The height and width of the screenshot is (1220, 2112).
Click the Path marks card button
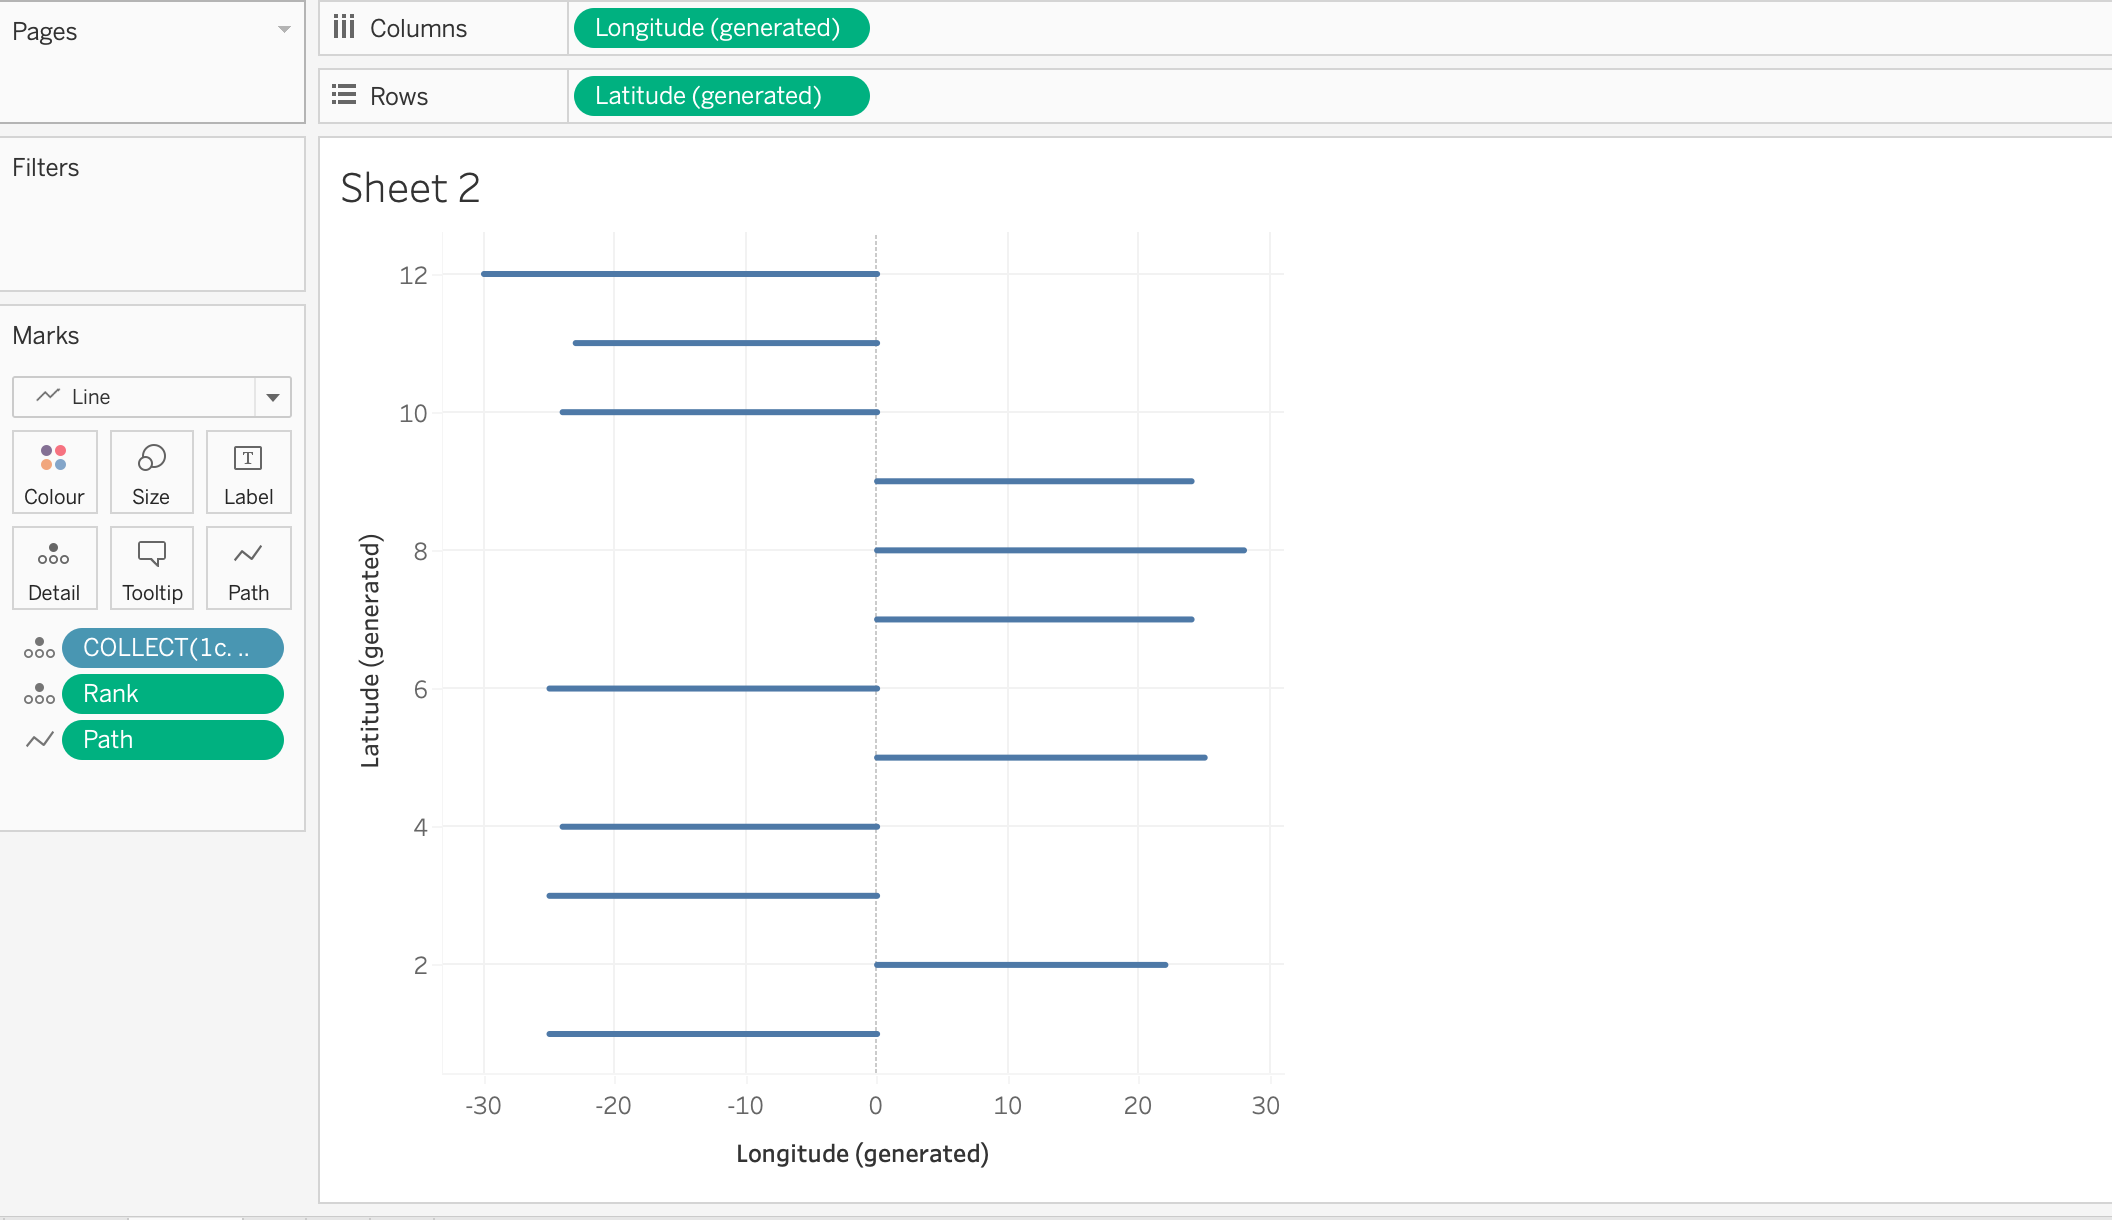(x=248, y=568)
